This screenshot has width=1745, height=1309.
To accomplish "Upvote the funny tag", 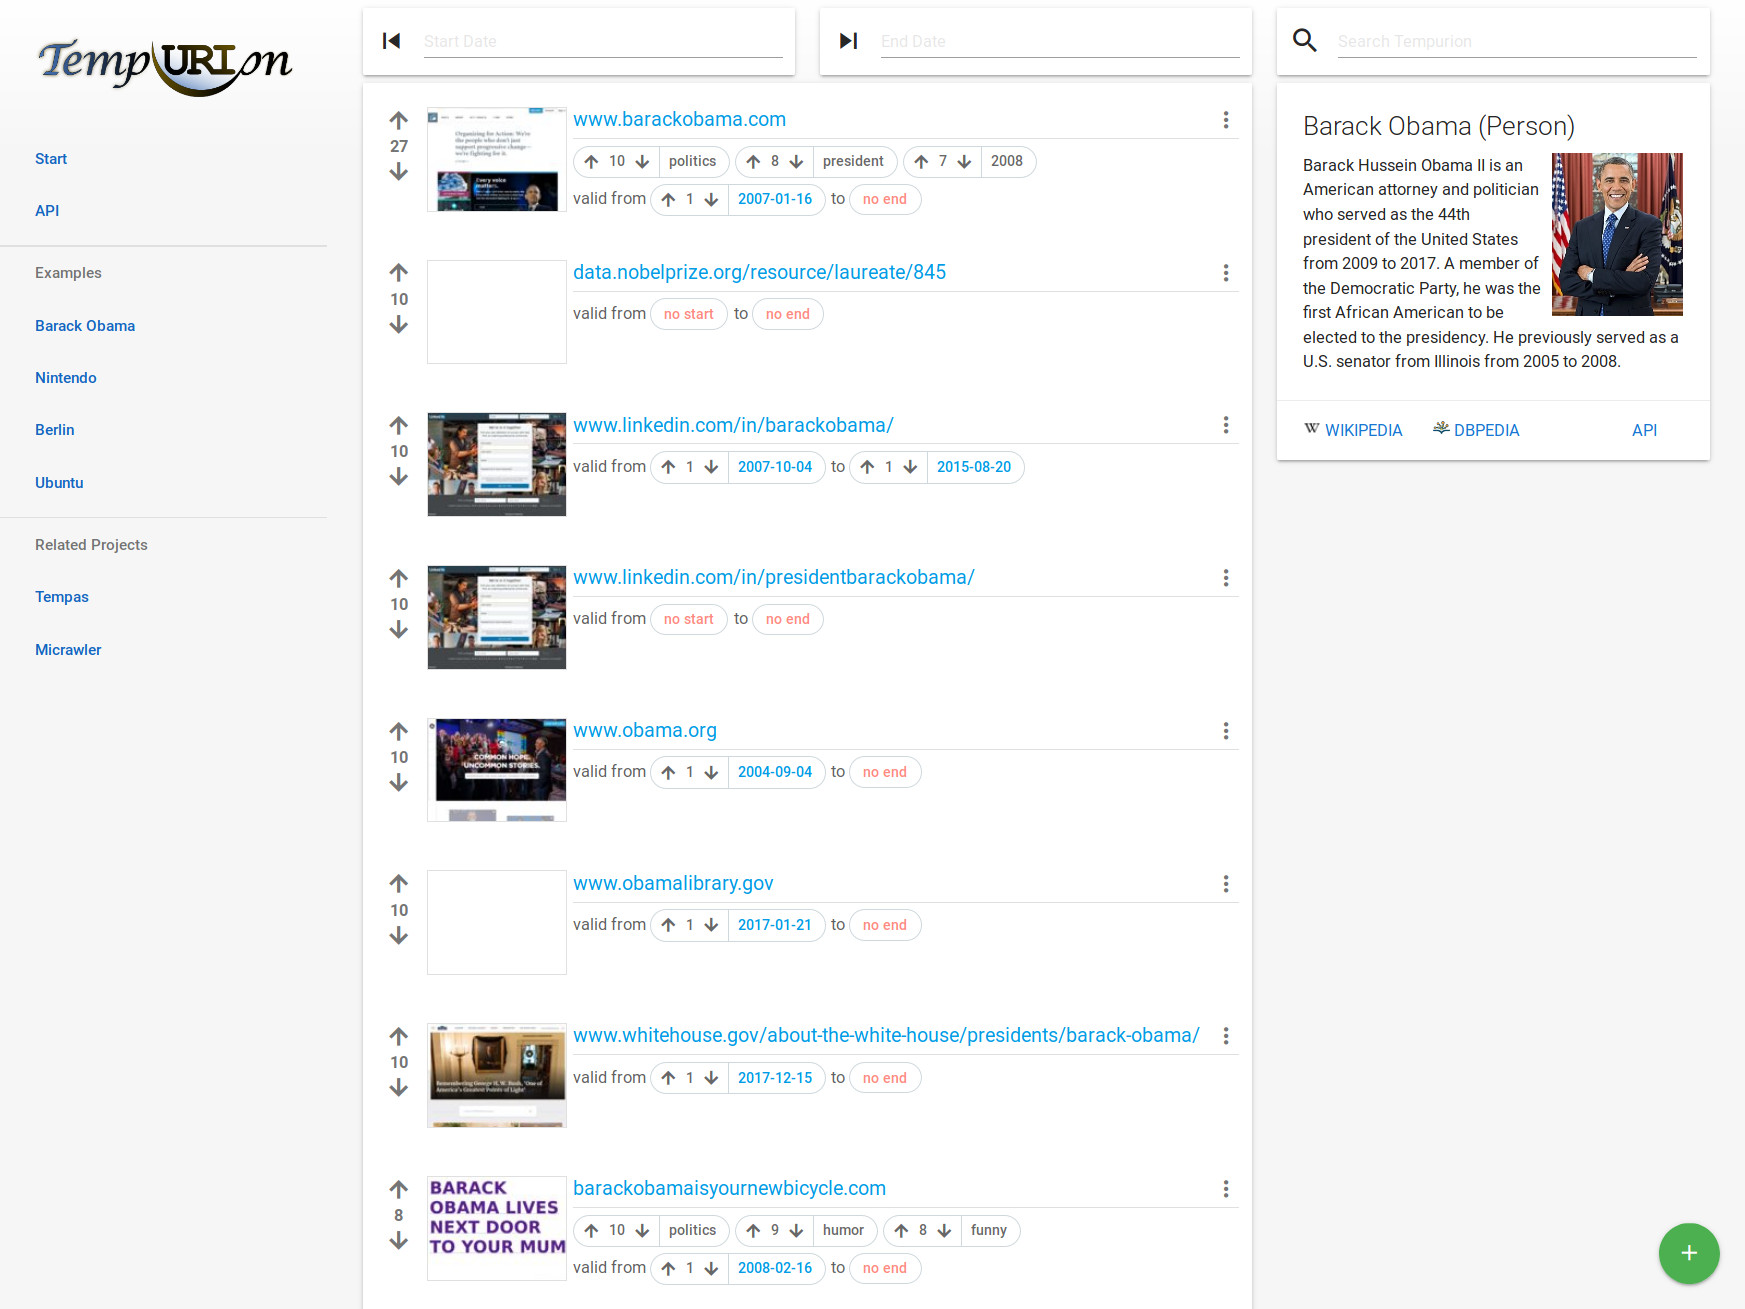I will point(902,1231).
